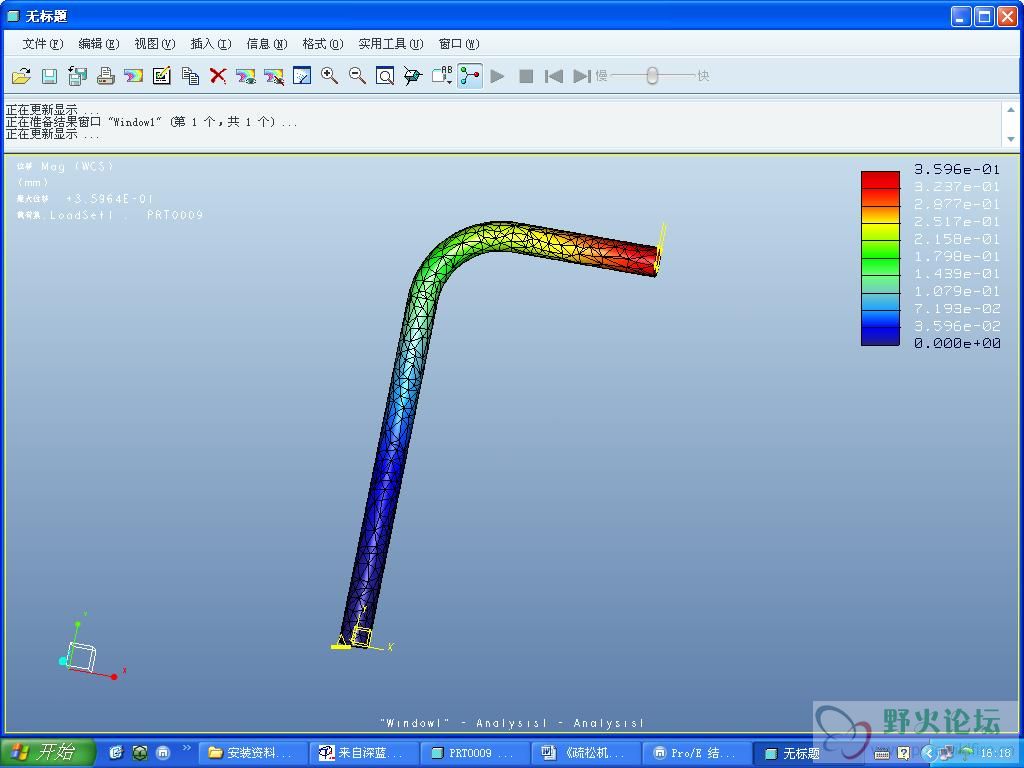Open the 信息(N) menu
This screenshot has width=1024, height=768.
click(x=267, y=44)
